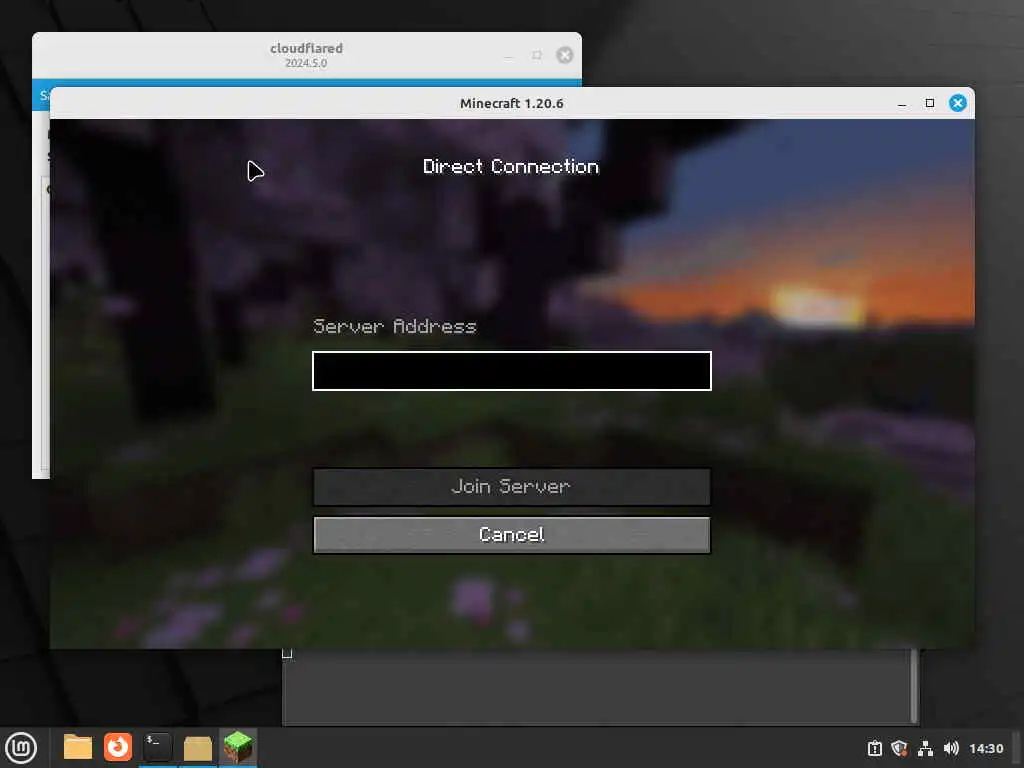This screenshot has width=1024, height=768.
Task: Launch Firefox from the taskbar
Action: tap(118, 747)
